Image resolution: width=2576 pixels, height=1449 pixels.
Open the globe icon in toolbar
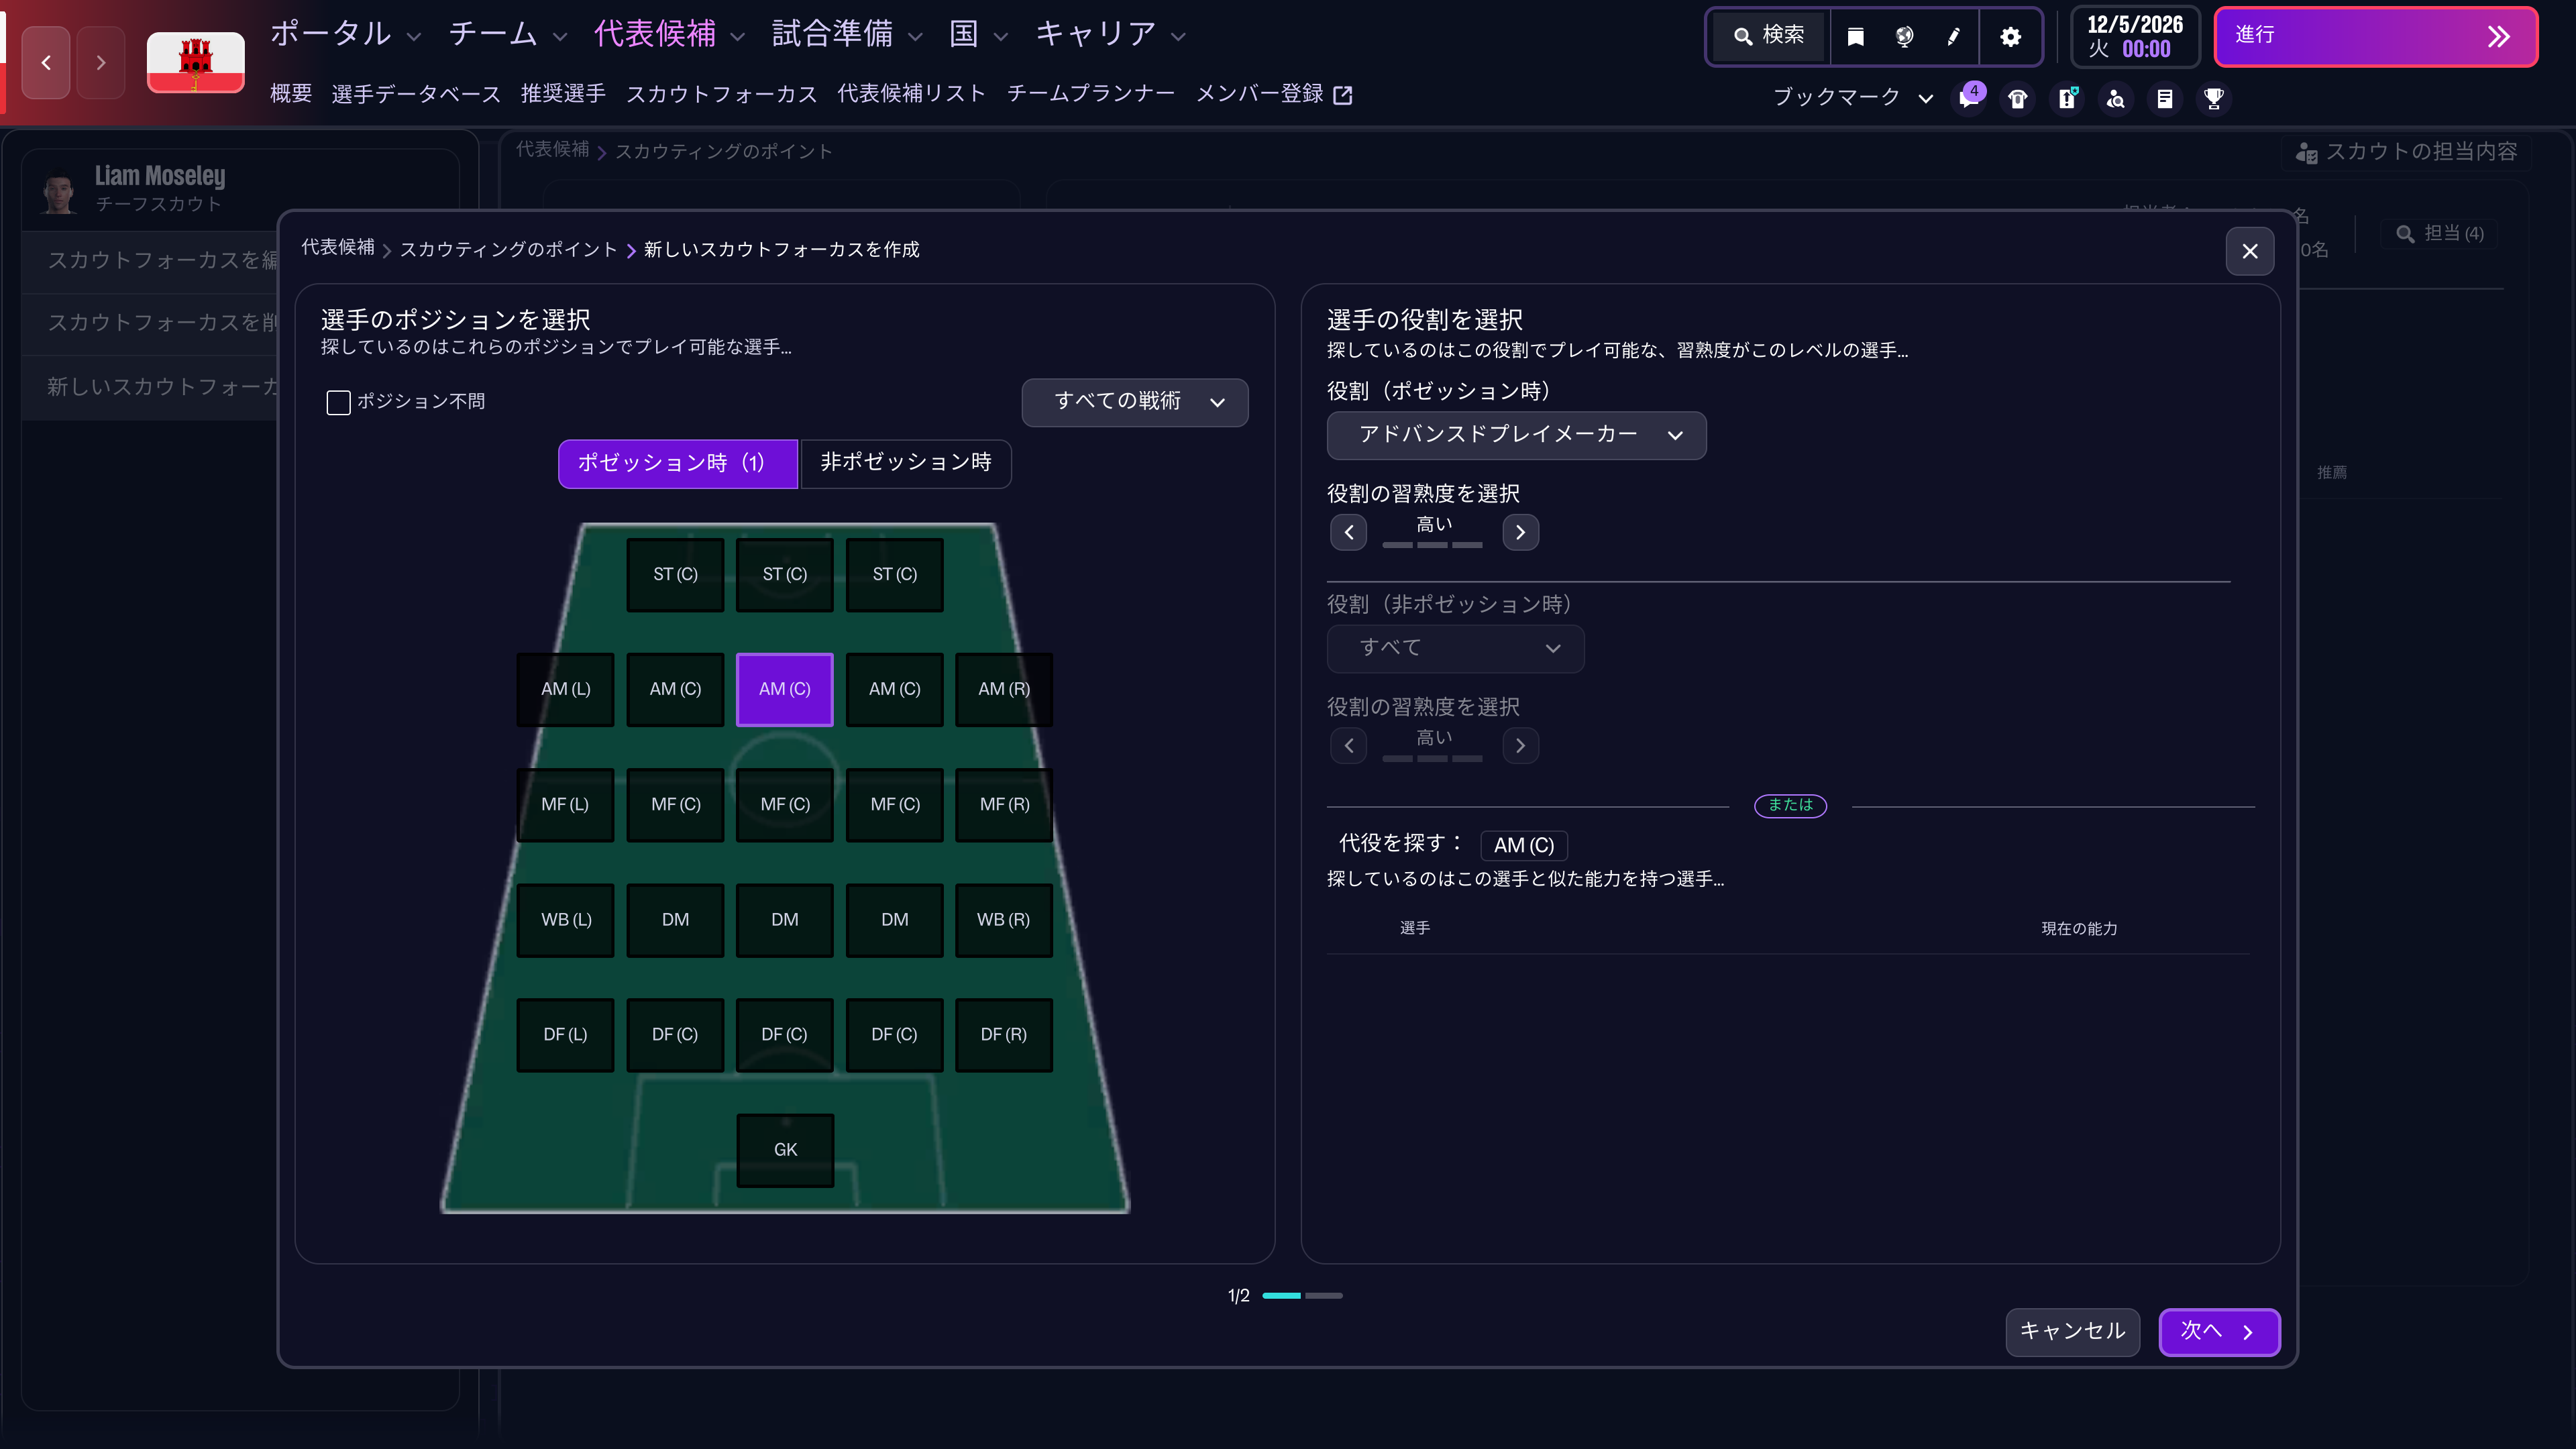[1904, 37]
